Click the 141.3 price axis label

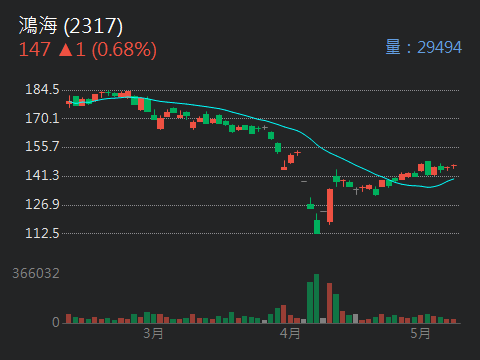coord(42,175)
